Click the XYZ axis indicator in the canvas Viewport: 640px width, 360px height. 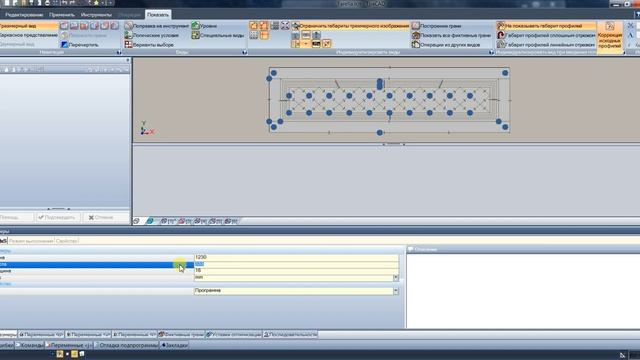tap(146, 128)
